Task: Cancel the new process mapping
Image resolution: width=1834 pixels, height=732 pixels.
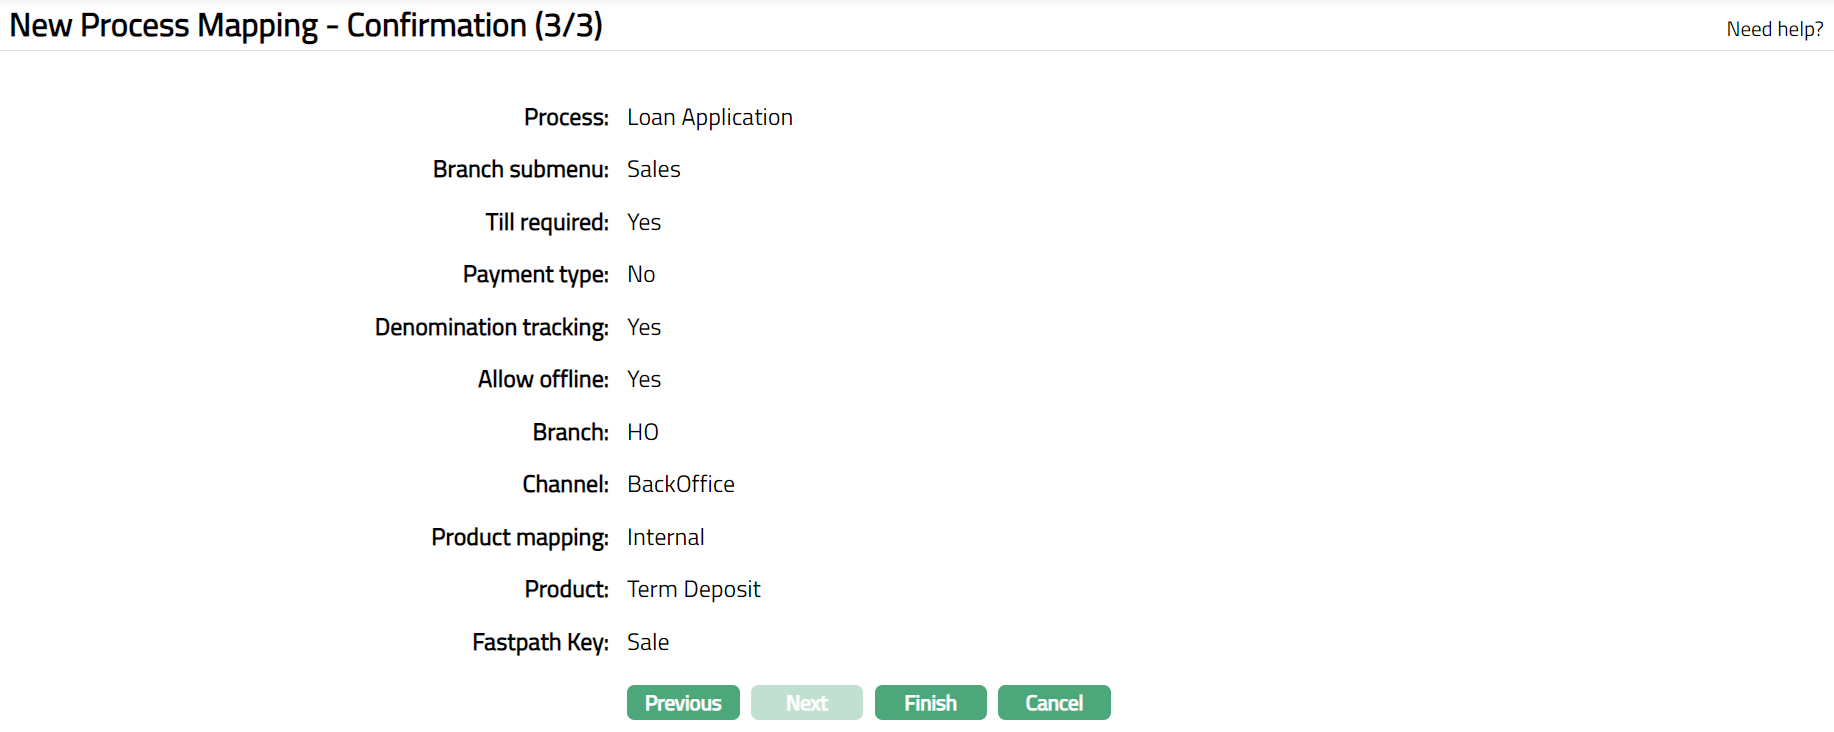Action: click(x=1054, y=703)
